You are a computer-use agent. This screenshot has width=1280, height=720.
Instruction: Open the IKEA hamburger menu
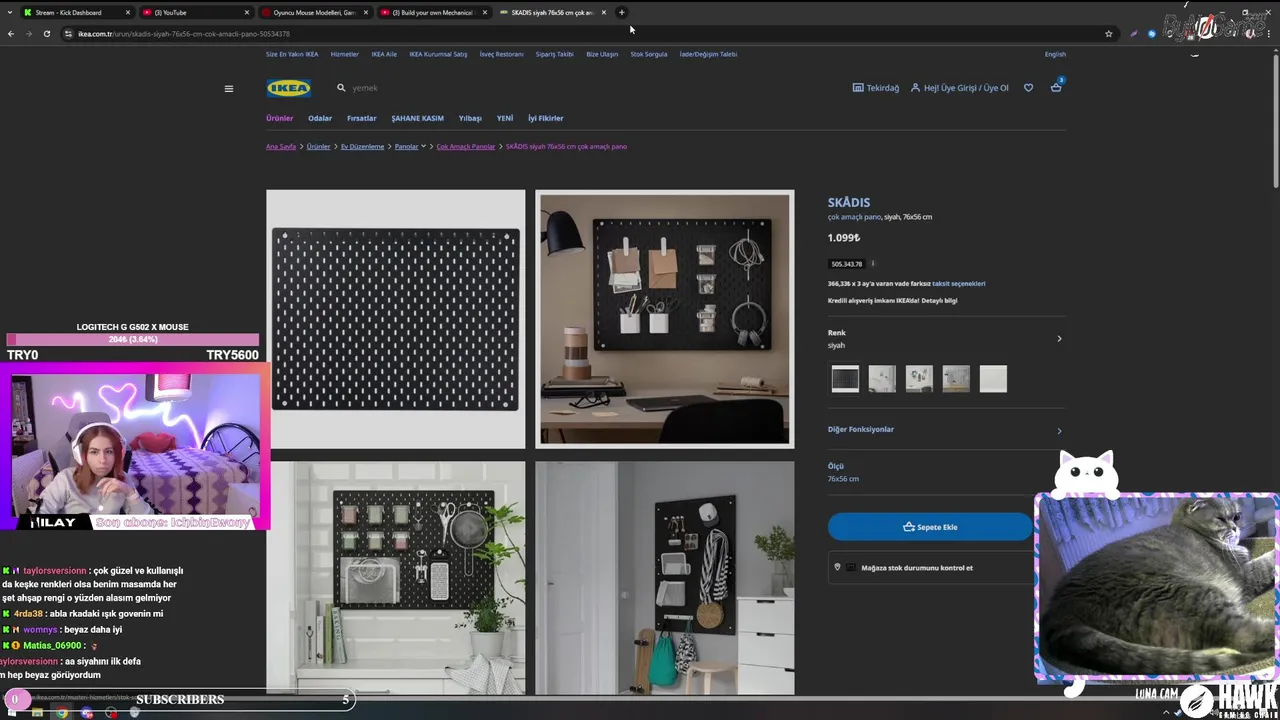[229, 88]
